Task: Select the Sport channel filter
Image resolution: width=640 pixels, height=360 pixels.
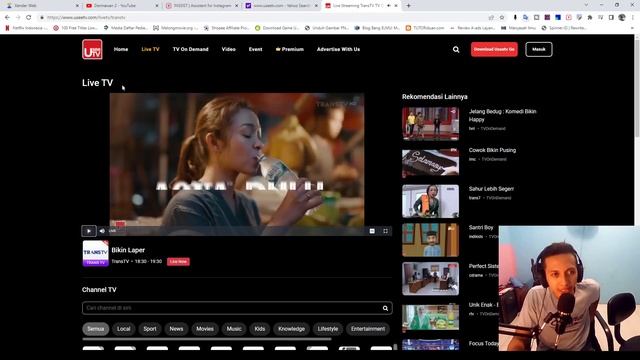Action: pyautogui.click(x=150, y=329)
